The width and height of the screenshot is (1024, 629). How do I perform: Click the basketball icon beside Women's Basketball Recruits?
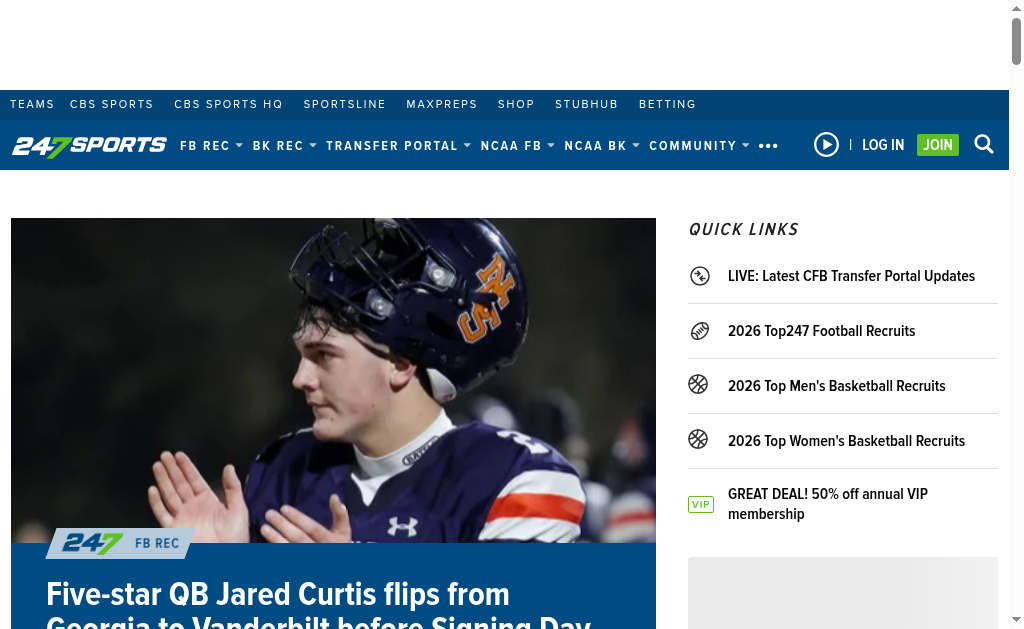(698, 439)
